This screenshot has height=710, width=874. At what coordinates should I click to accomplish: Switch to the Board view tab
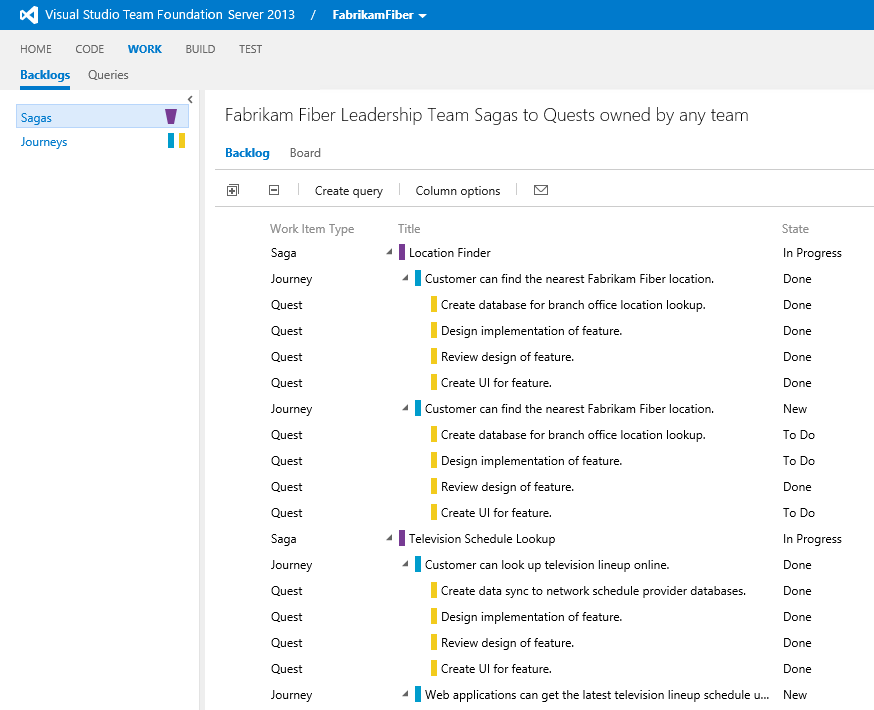click(x=305, y=153)
